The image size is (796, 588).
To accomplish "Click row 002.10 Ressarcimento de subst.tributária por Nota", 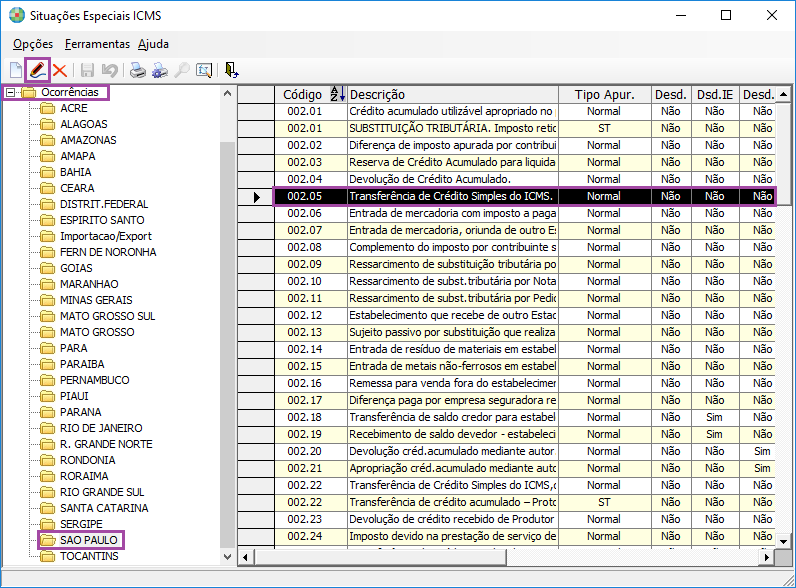I will pyautogui.click(x=524, y=281).
